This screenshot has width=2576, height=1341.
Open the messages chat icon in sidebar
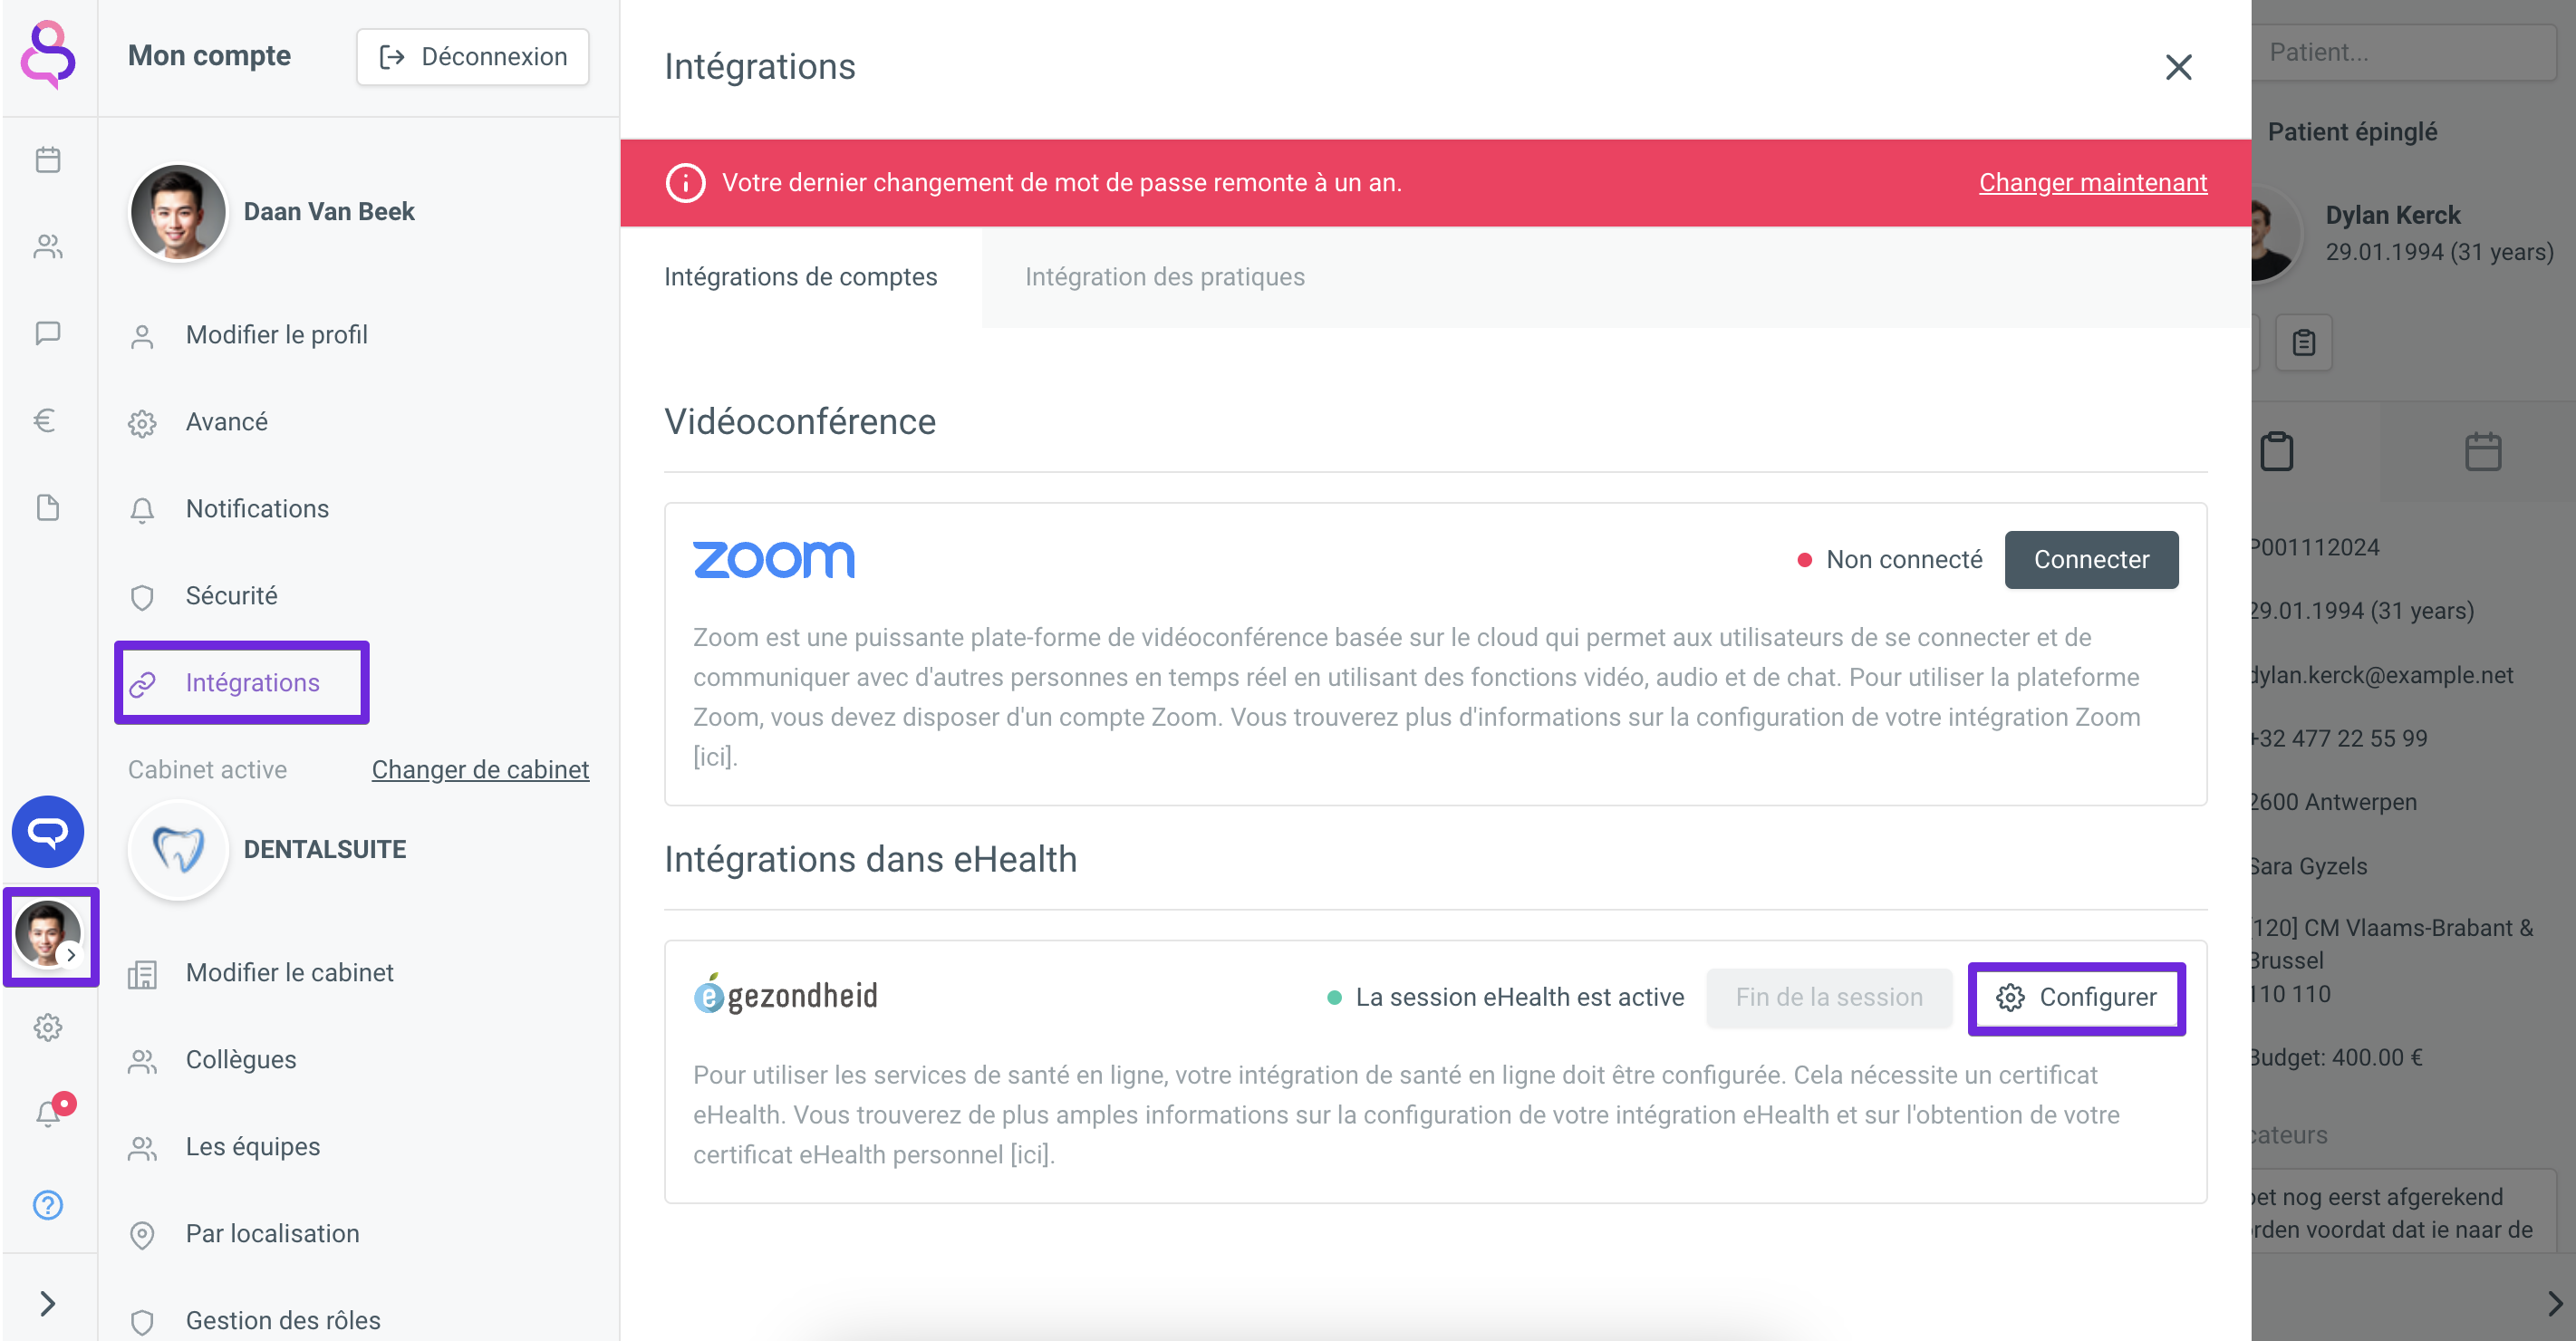[48, 333]
